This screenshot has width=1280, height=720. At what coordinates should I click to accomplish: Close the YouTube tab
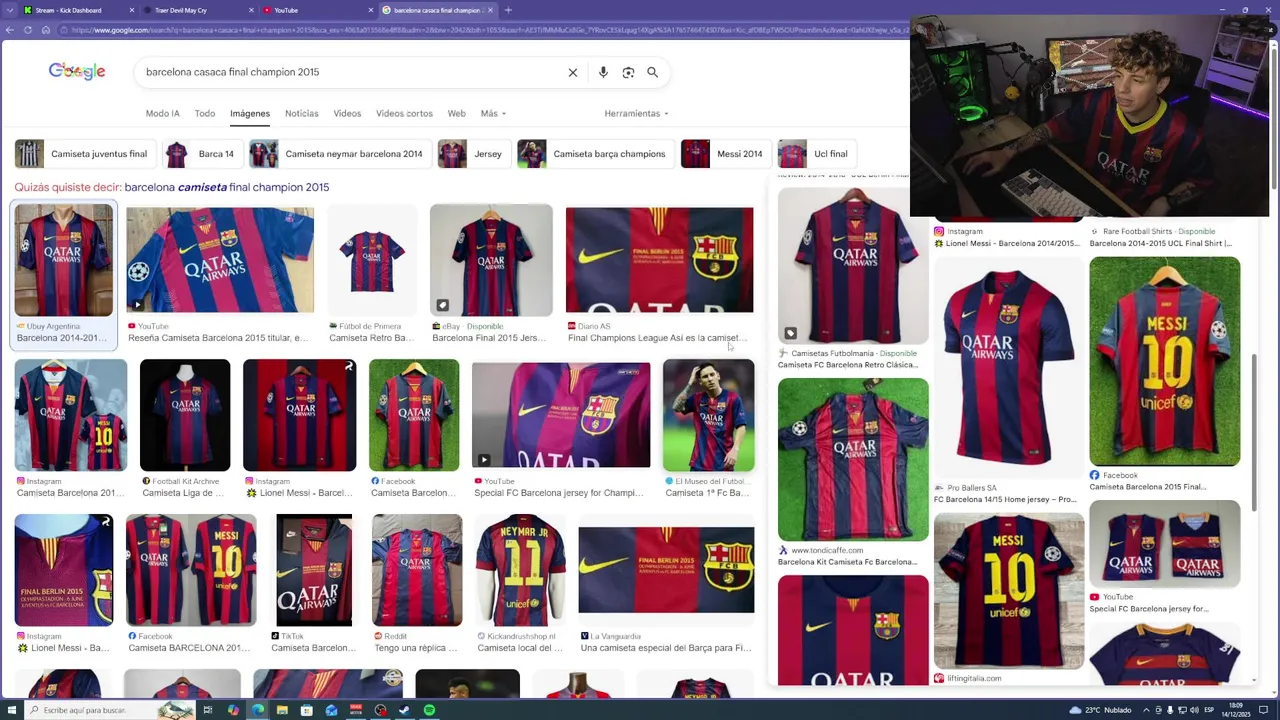tap(372, 10)
